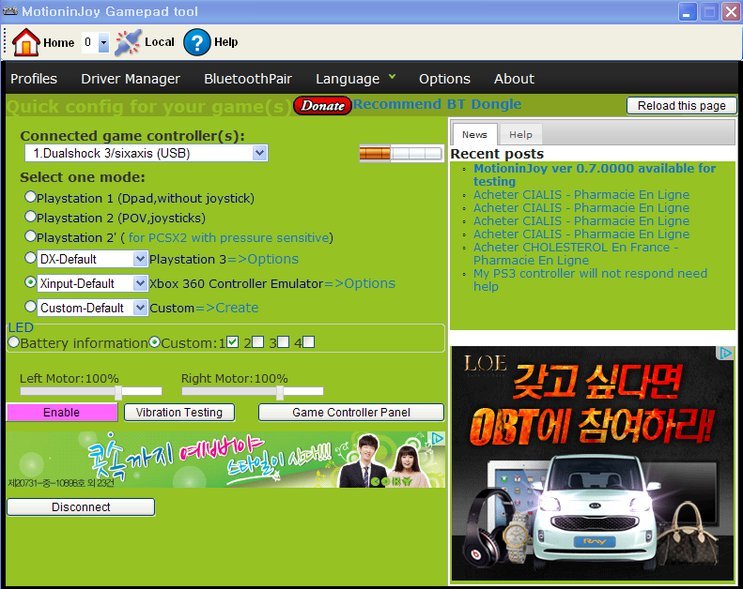Click the blue Help question mark icon

tap(197, 42)
